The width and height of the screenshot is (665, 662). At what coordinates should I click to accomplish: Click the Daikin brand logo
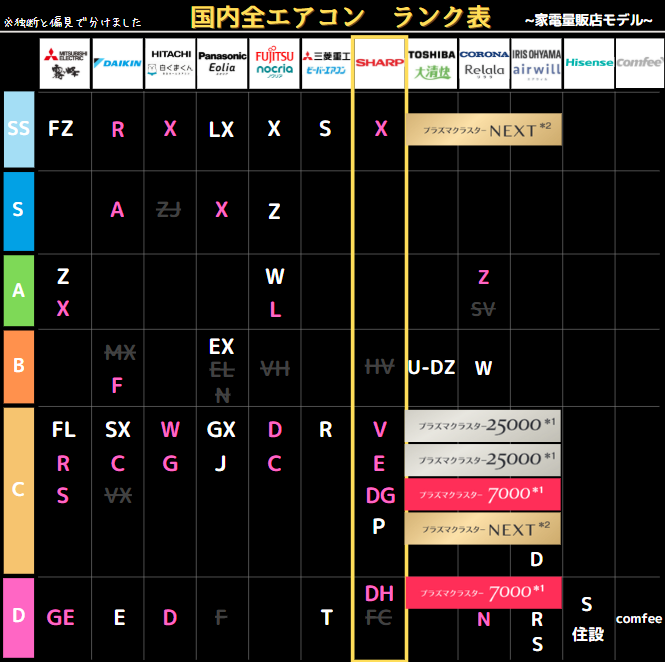click(x=117, y=63)
